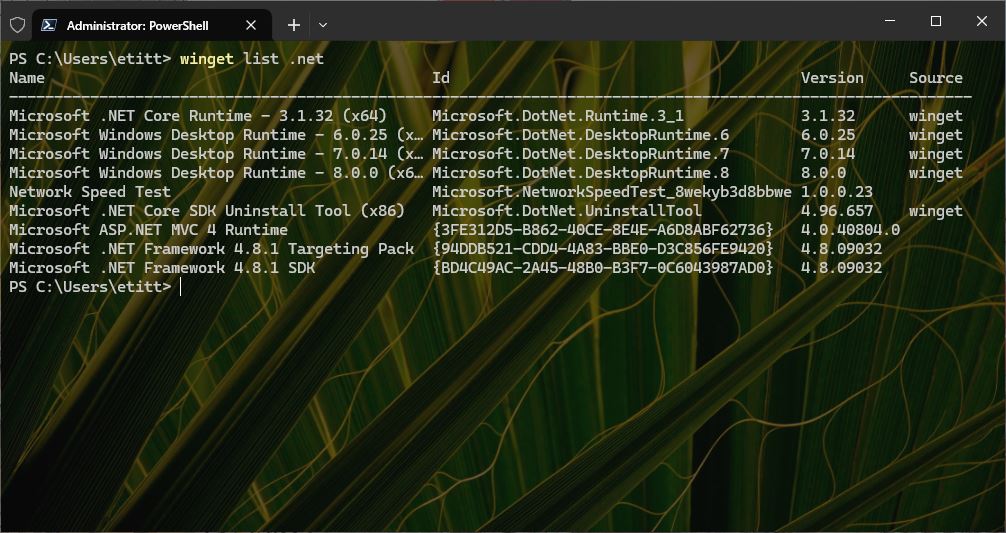Click 4.8.09032 in the Targeting Pack row
1006x533 pixels.
point(841,249)
